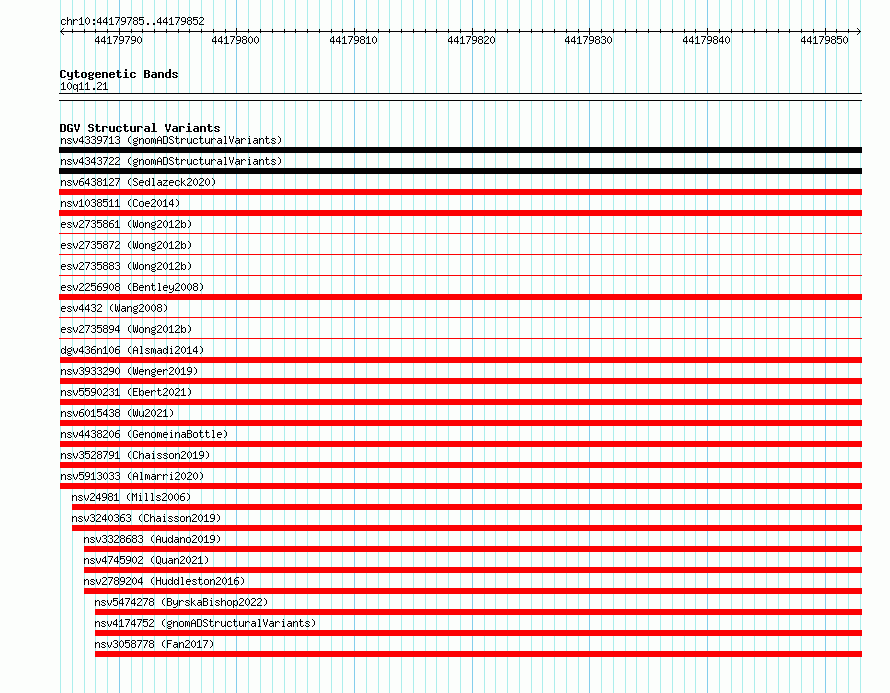Click nsv2789204 Huddleston2016 label
Image resolution: width=890 pixels, height=693 pixels.
pos(164,581)
